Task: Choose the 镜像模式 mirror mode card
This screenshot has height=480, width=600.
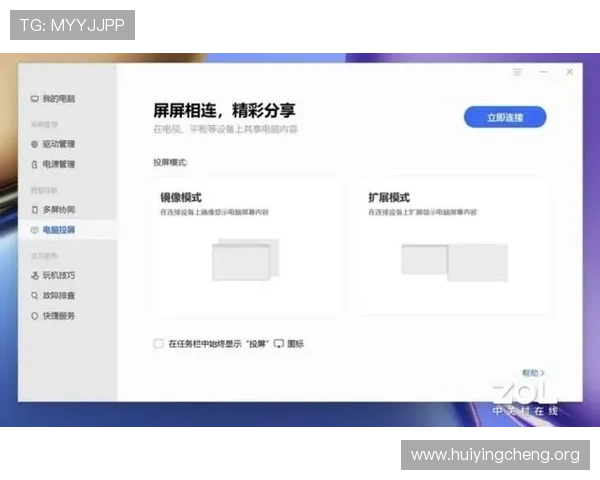Action: 246,246
